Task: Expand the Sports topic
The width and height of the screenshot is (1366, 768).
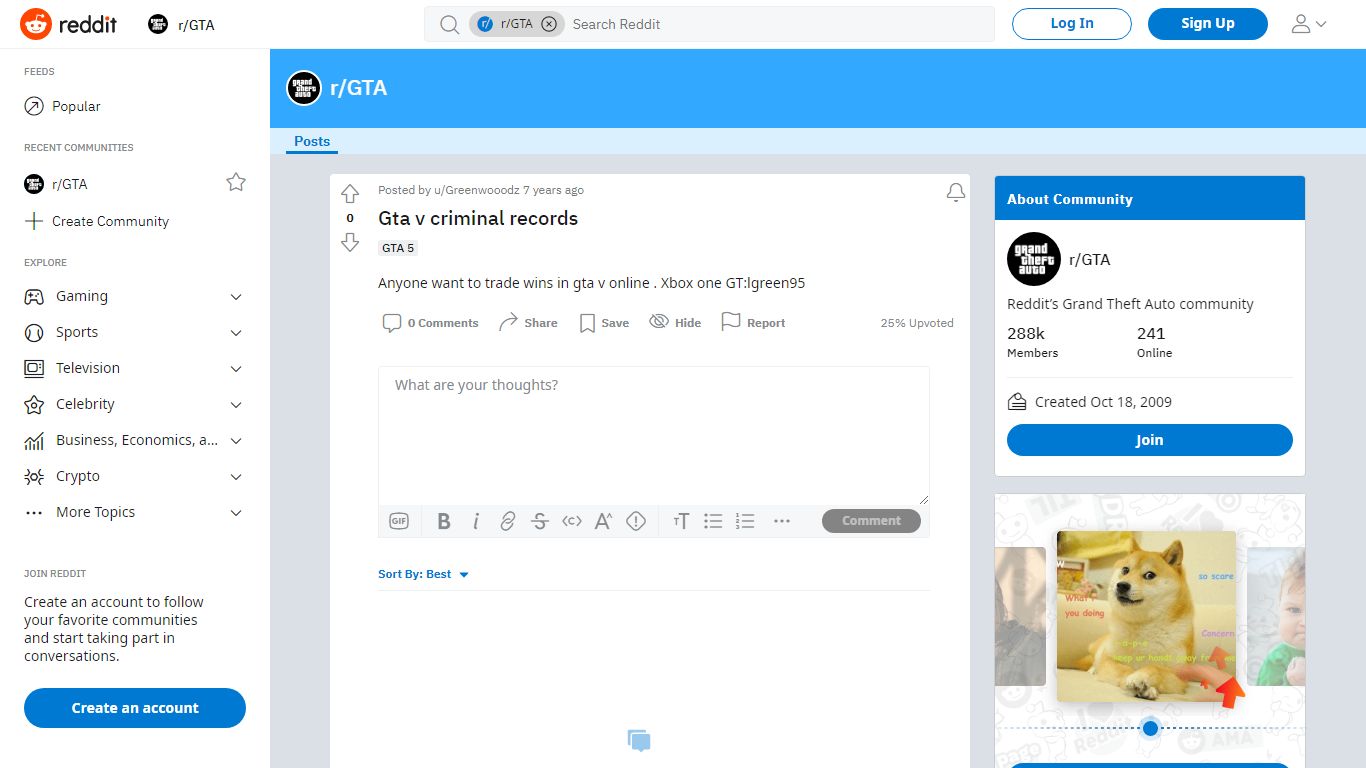Action: click(236, 333)
